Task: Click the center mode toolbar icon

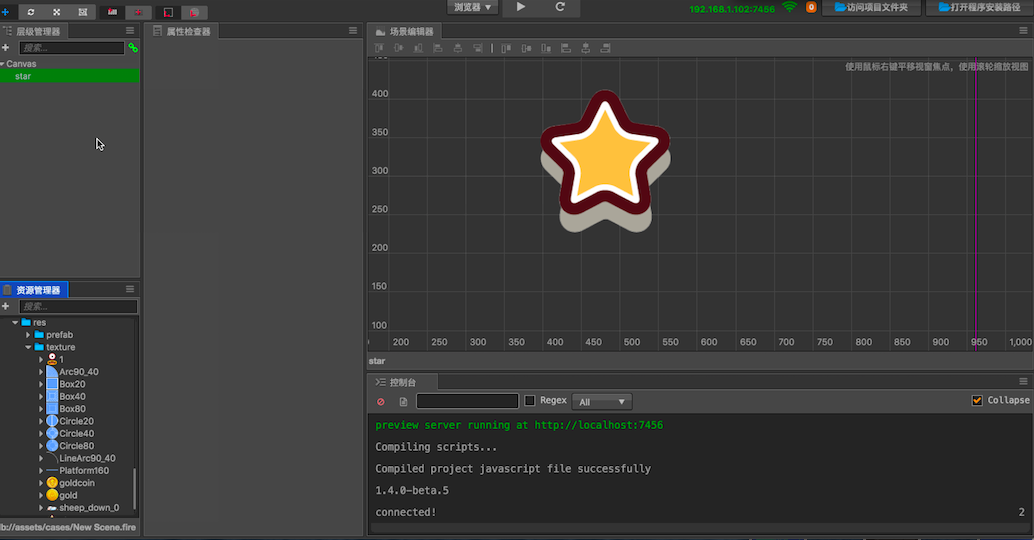Action: click(x=138, y=12)
